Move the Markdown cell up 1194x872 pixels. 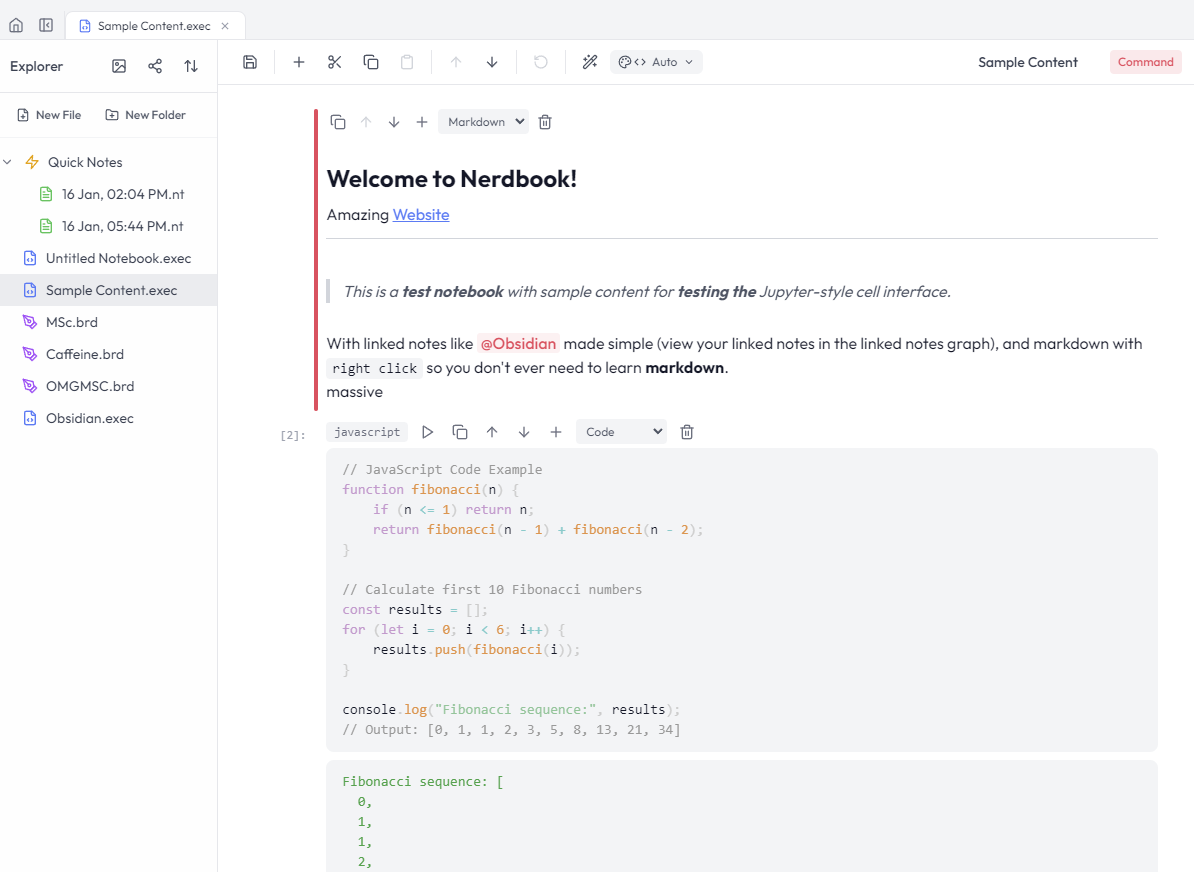click(366, 122)
